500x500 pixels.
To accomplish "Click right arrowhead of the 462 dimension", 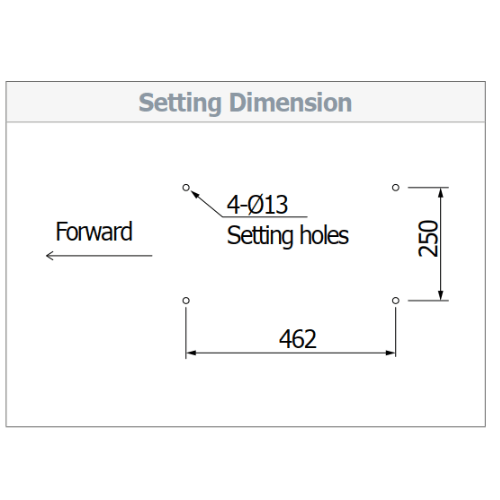I will click(390, 353).
